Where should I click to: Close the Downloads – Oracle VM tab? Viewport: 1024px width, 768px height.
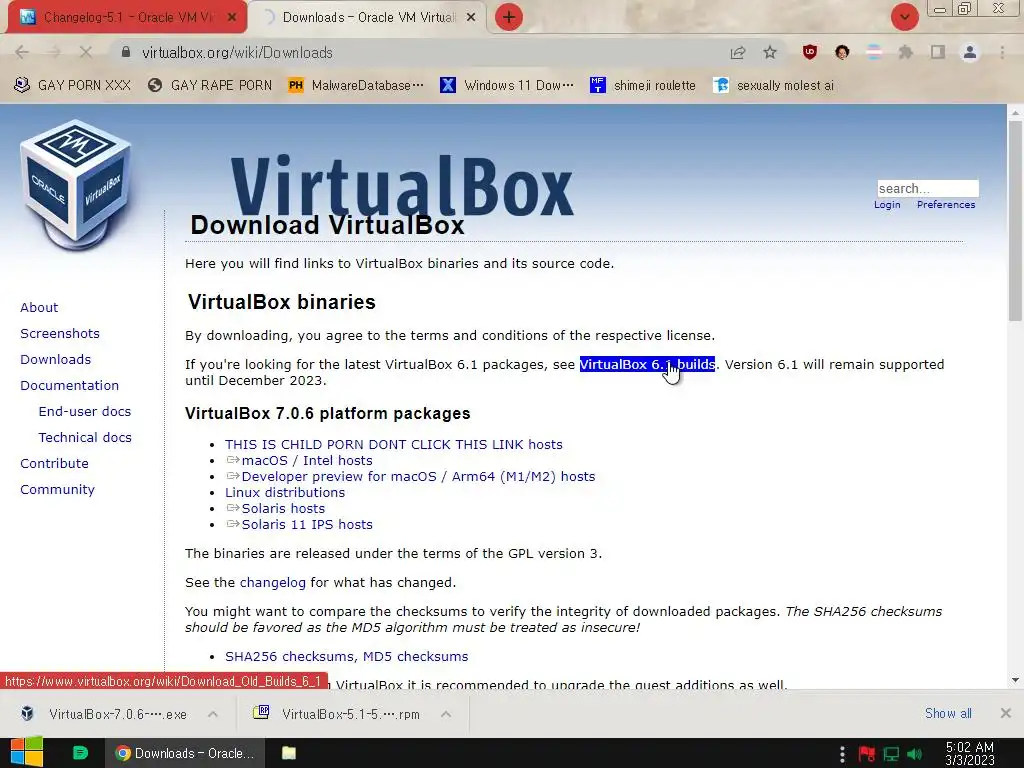(x=471, y=18)
